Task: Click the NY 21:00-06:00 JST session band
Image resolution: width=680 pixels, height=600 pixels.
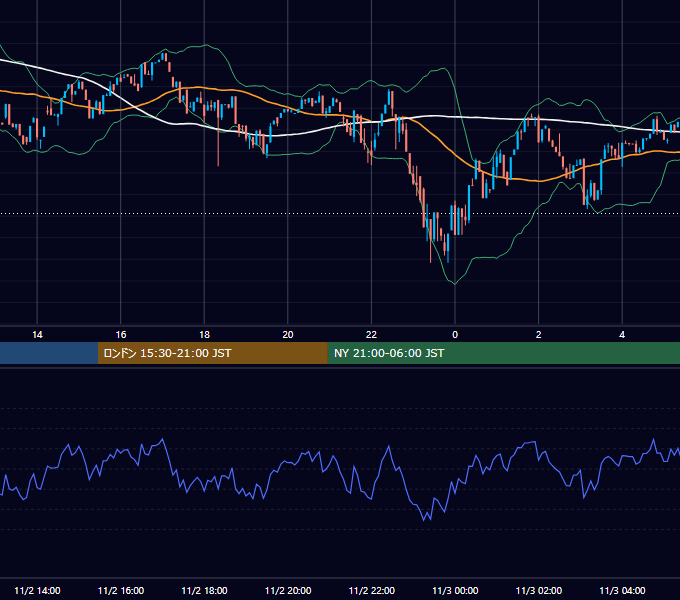Action: pyautogui.click(x=503, y=353)
